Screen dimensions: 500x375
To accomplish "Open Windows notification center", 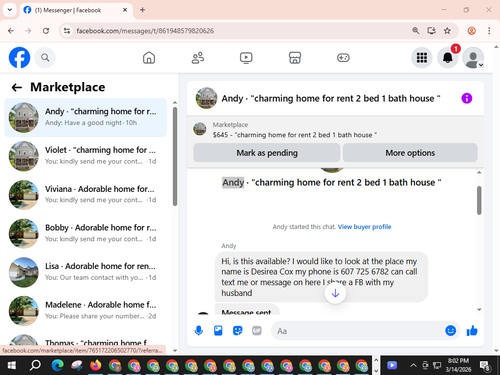I will (485, 366).
